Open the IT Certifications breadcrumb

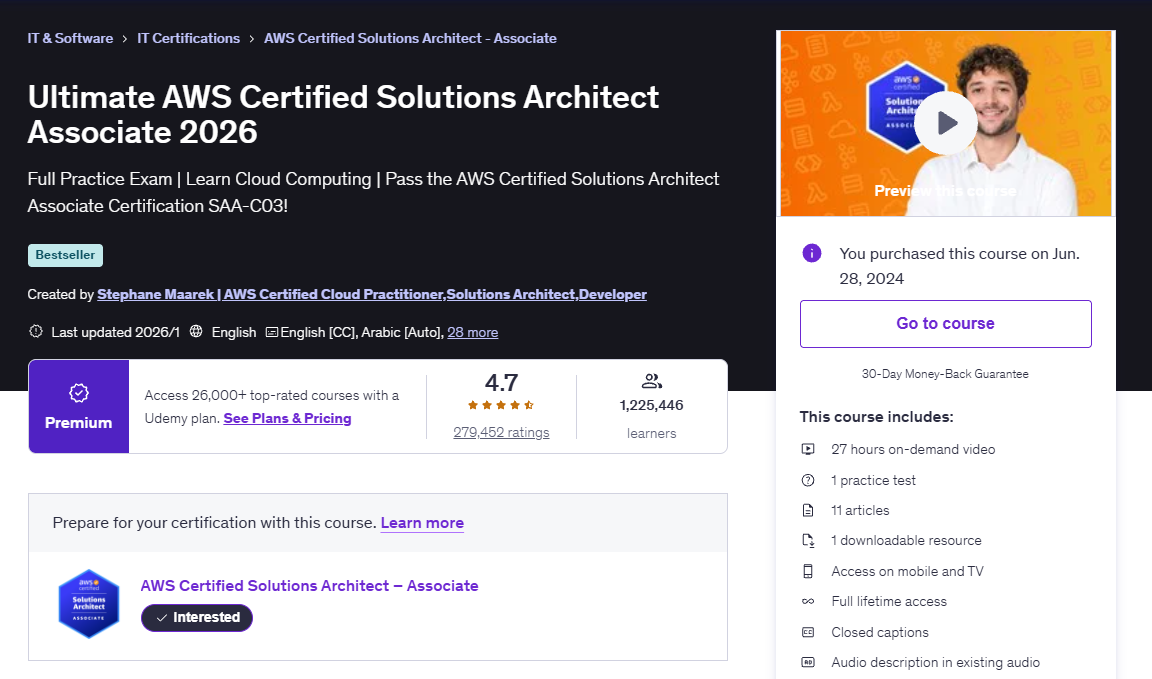(x=188, y=38)
